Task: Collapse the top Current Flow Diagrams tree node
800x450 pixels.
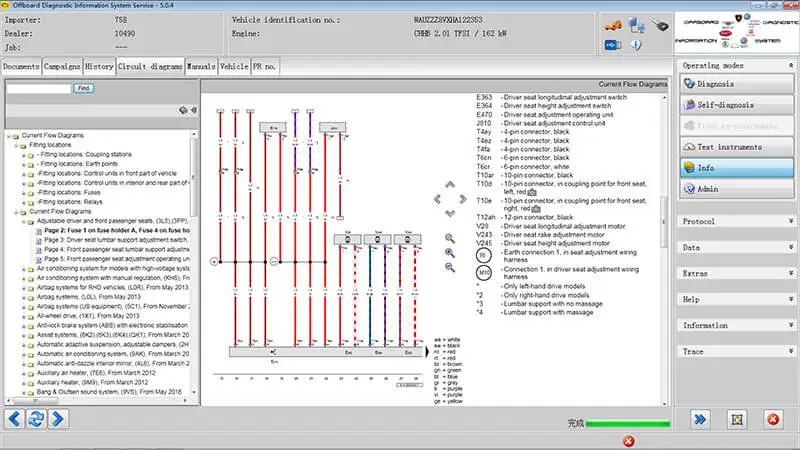Action: coord(9,136)
